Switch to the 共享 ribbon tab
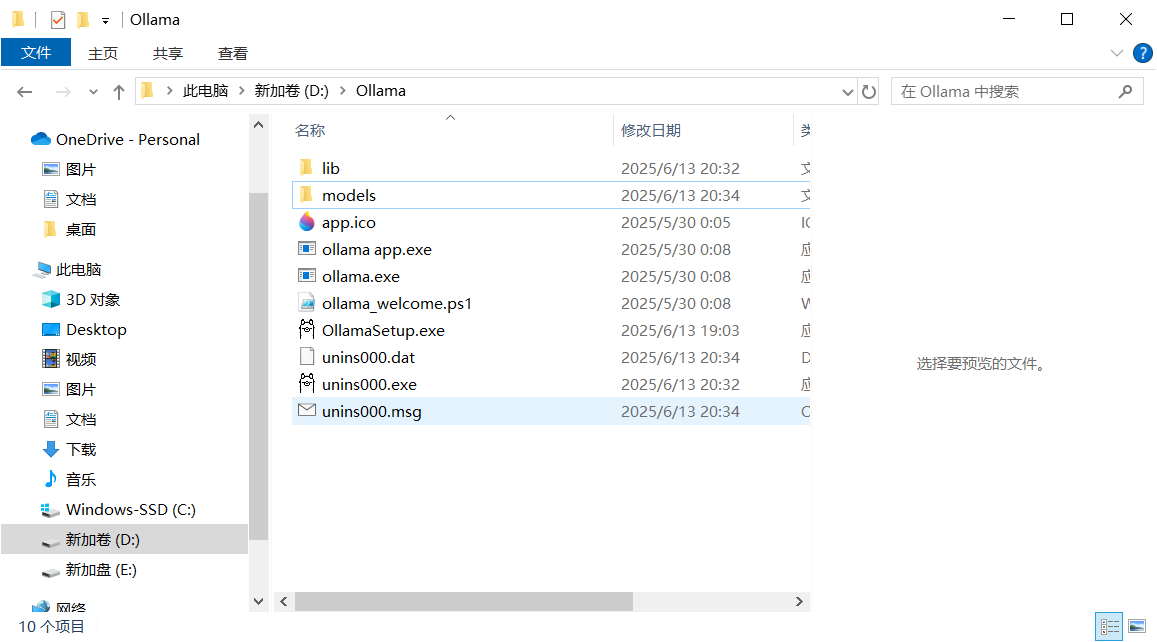 [x=167, y=54]
